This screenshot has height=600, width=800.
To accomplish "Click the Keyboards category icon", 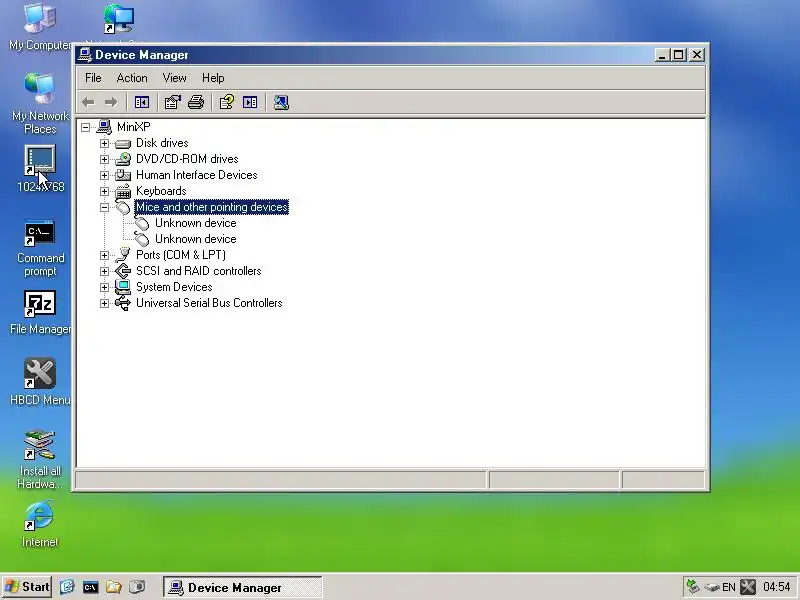I will point(123,191).
